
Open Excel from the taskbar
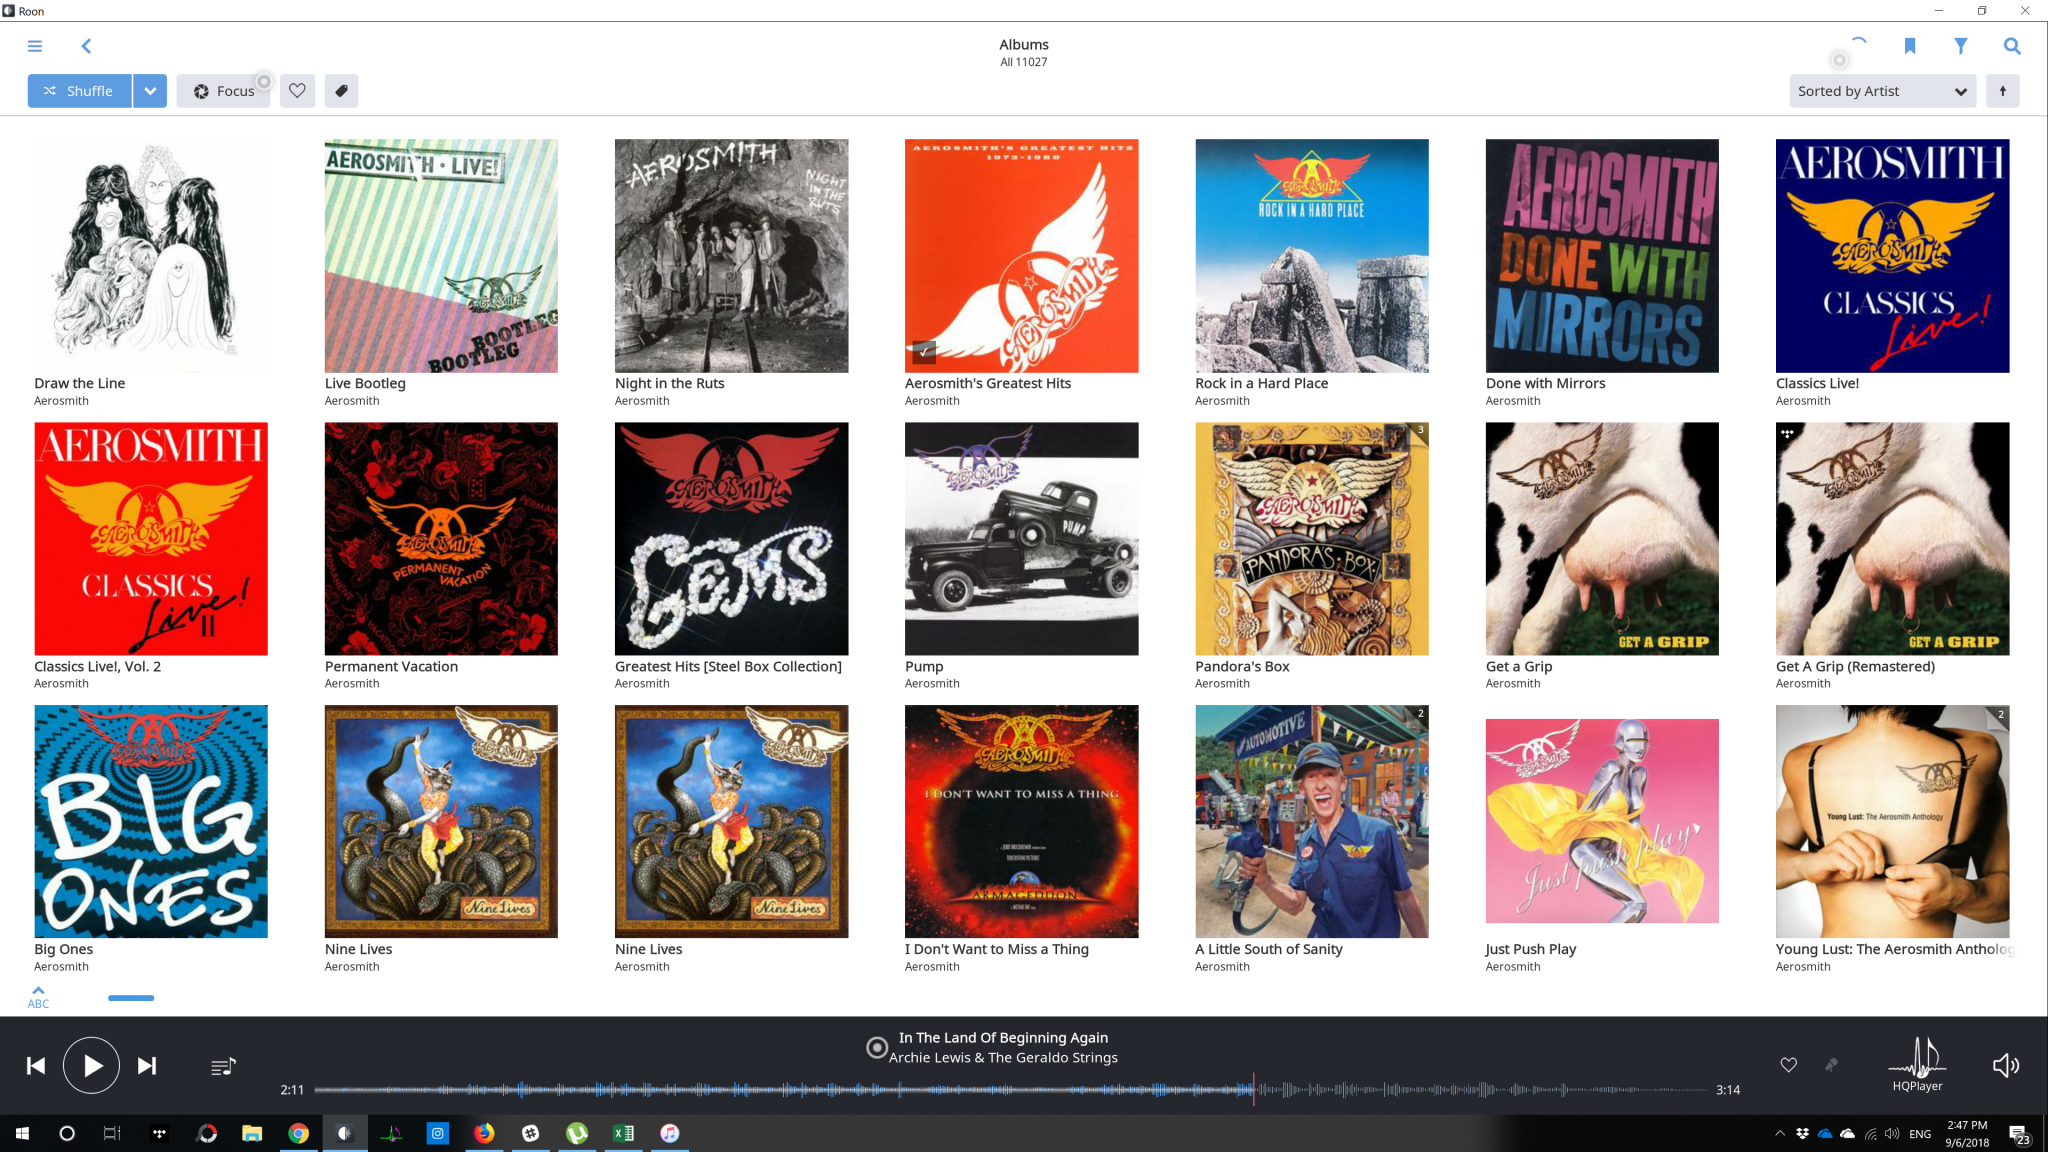(623, 1133)
